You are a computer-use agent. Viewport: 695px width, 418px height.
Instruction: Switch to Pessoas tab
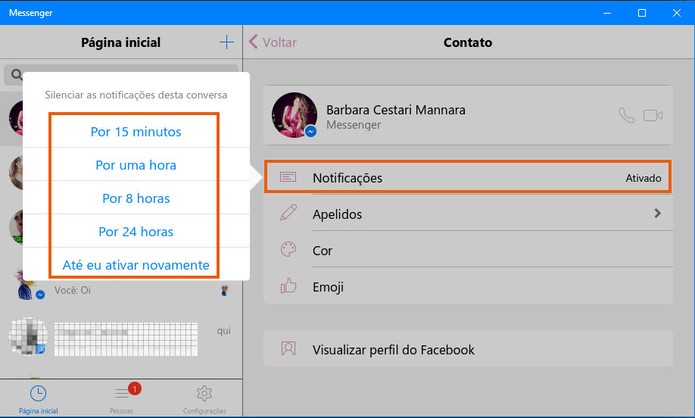122,399
